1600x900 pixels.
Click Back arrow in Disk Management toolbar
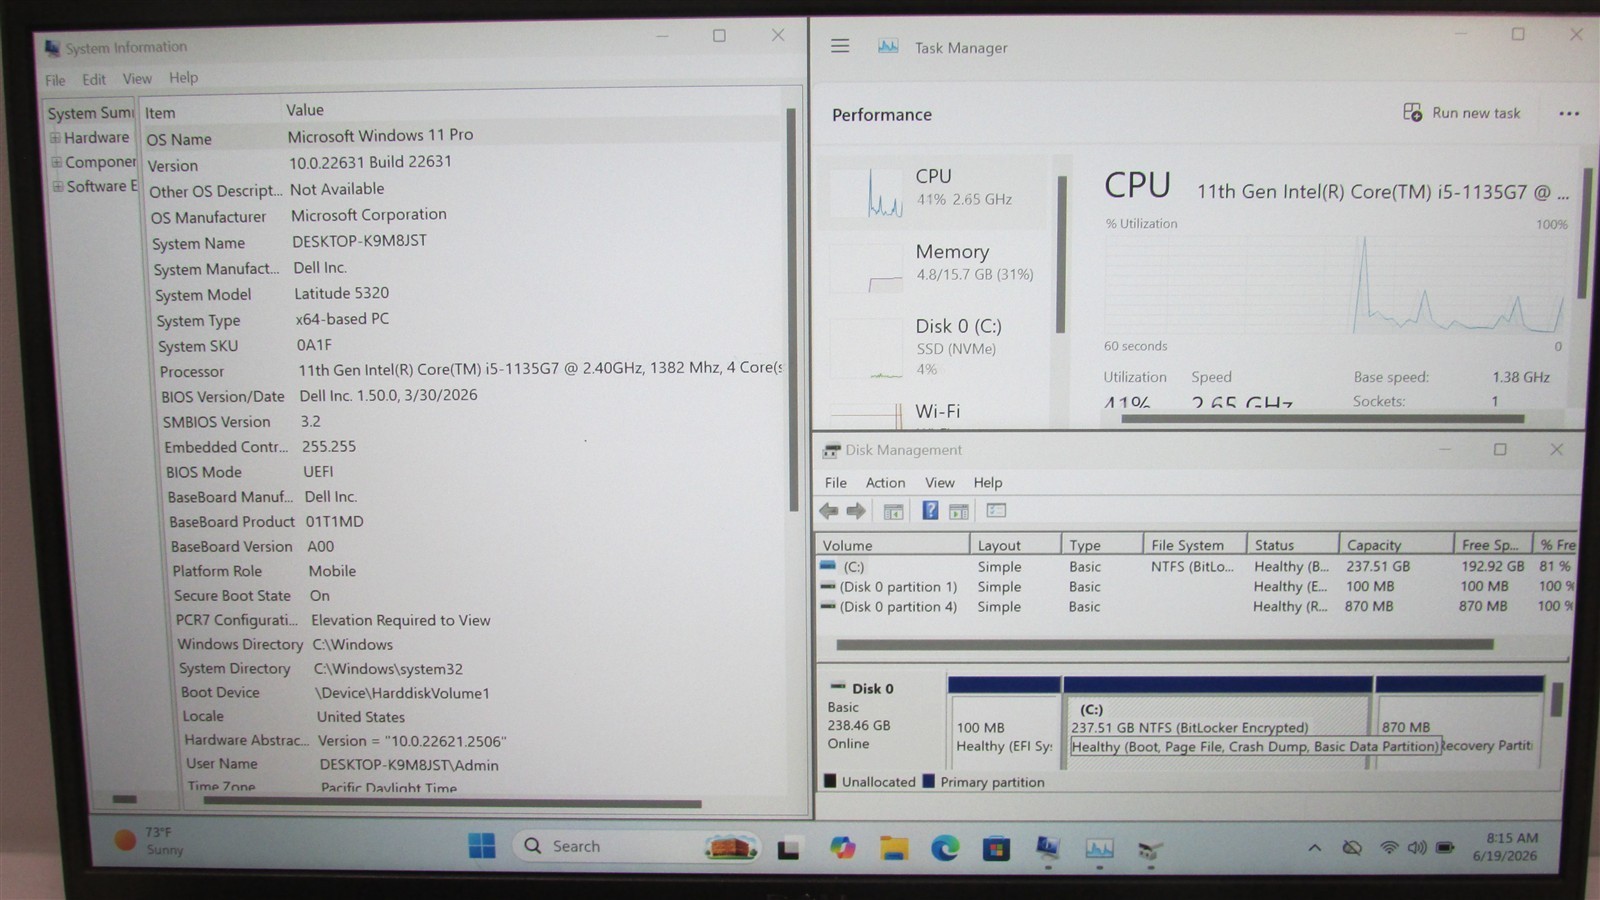(x=829, y=511)
